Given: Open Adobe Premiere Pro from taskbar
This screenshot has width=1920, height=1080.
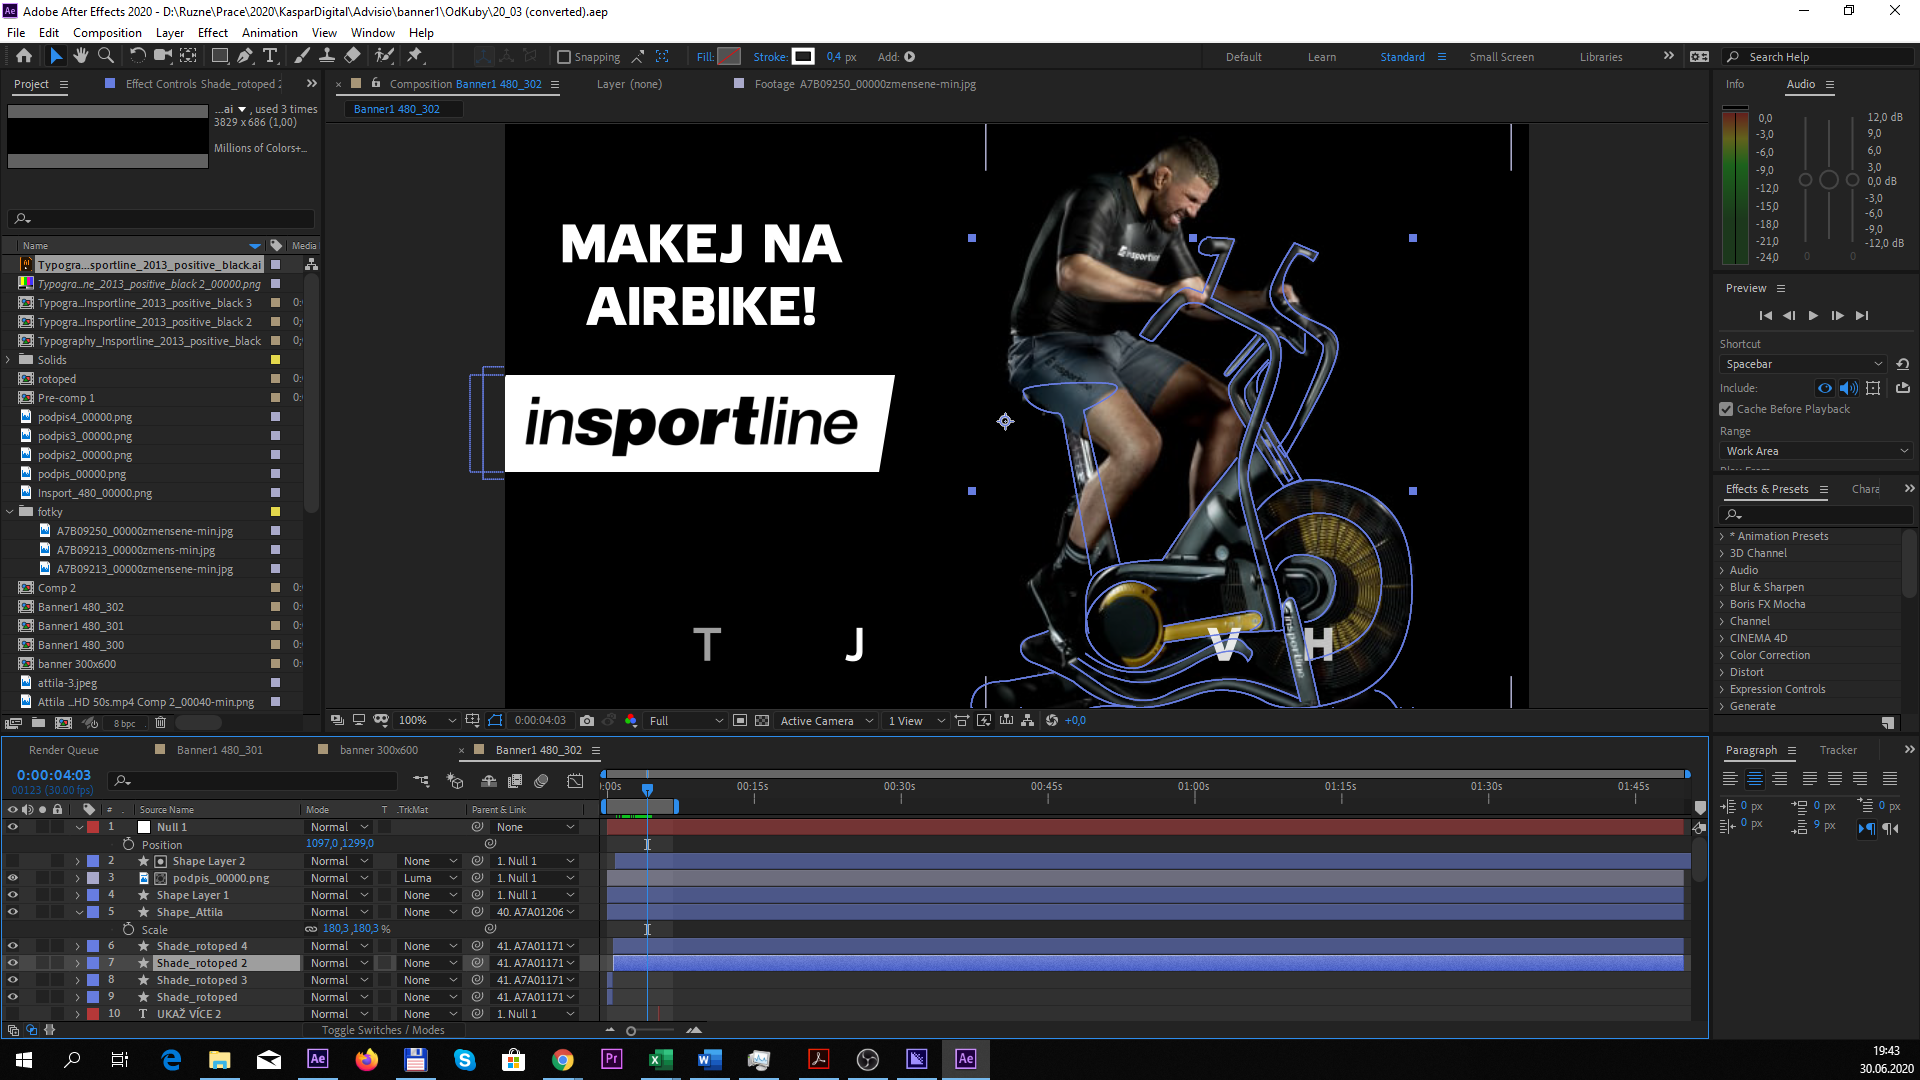Looking at the screenshot, I should pyautogui.click(x=611, y=1059).
